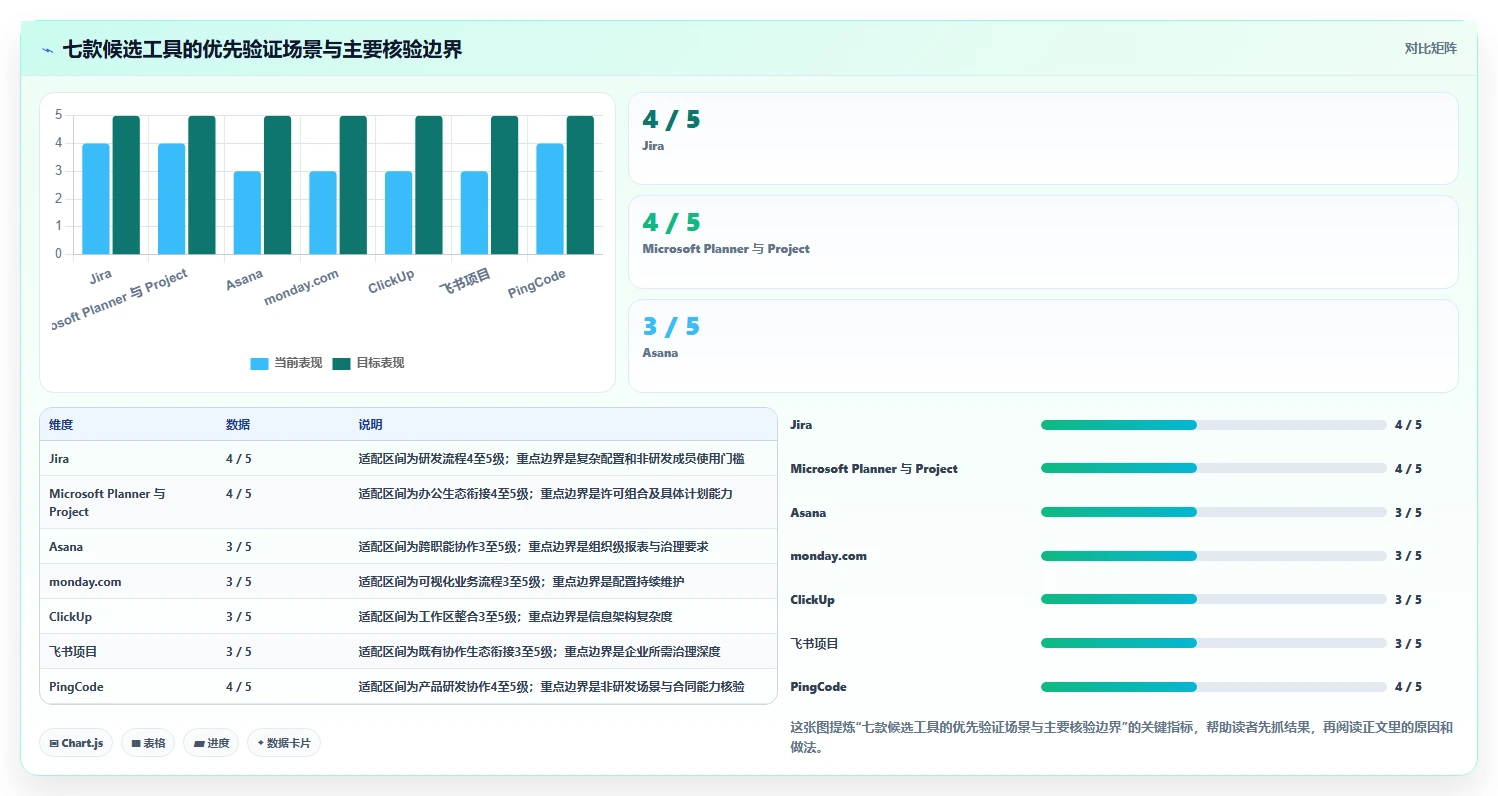Open the Asana 3 / 5 stat card
The image size is (1498, 796).
[x=1043, y=346]
